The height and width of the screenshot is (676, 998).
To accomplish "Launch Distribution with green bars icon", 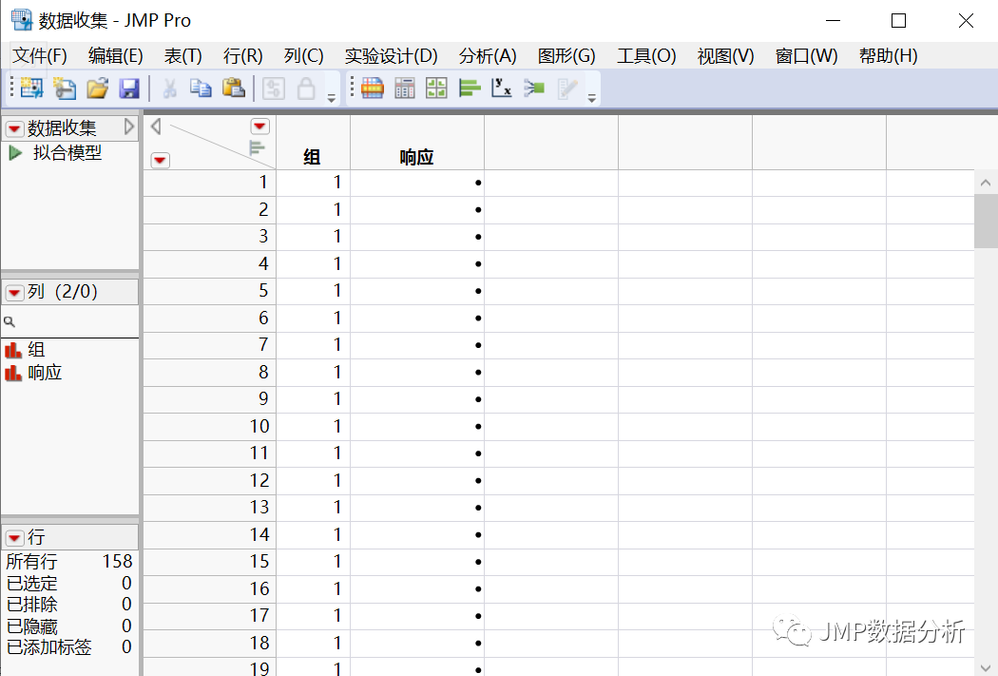I will click(469, 88).
